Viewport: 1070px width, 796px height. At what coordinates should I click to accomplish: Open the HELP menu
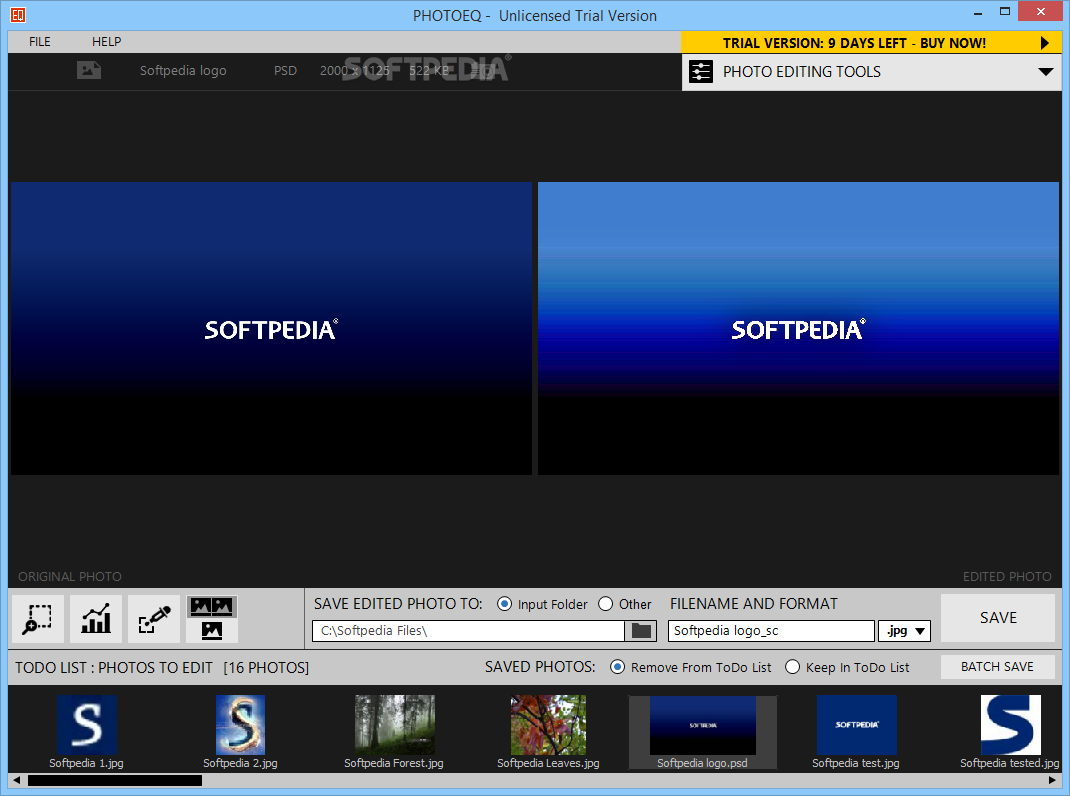tap(106, 42)
